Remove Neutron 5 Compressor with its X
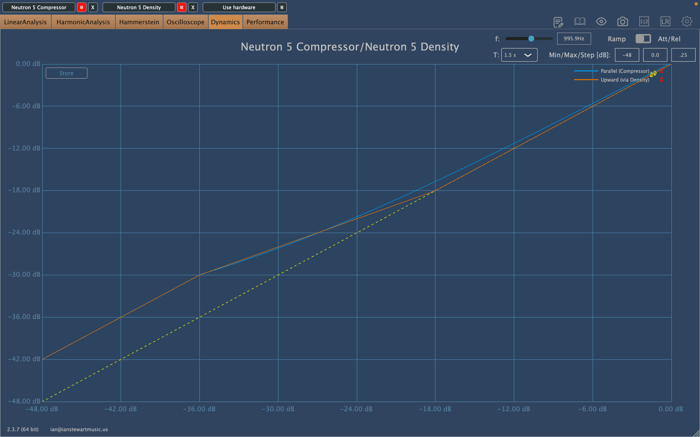The width and height of the screenshot is (700, 437). tap(92, 7)
